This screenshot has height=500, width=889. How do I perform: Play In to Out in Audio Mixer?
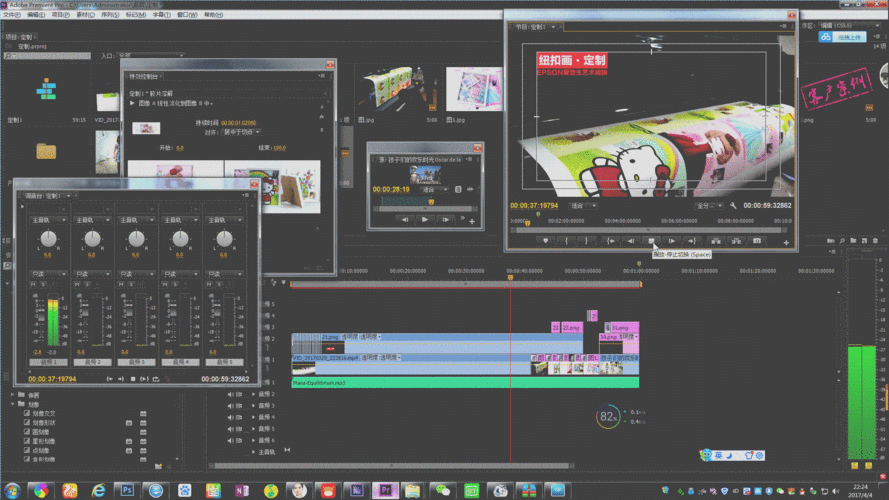145,379
